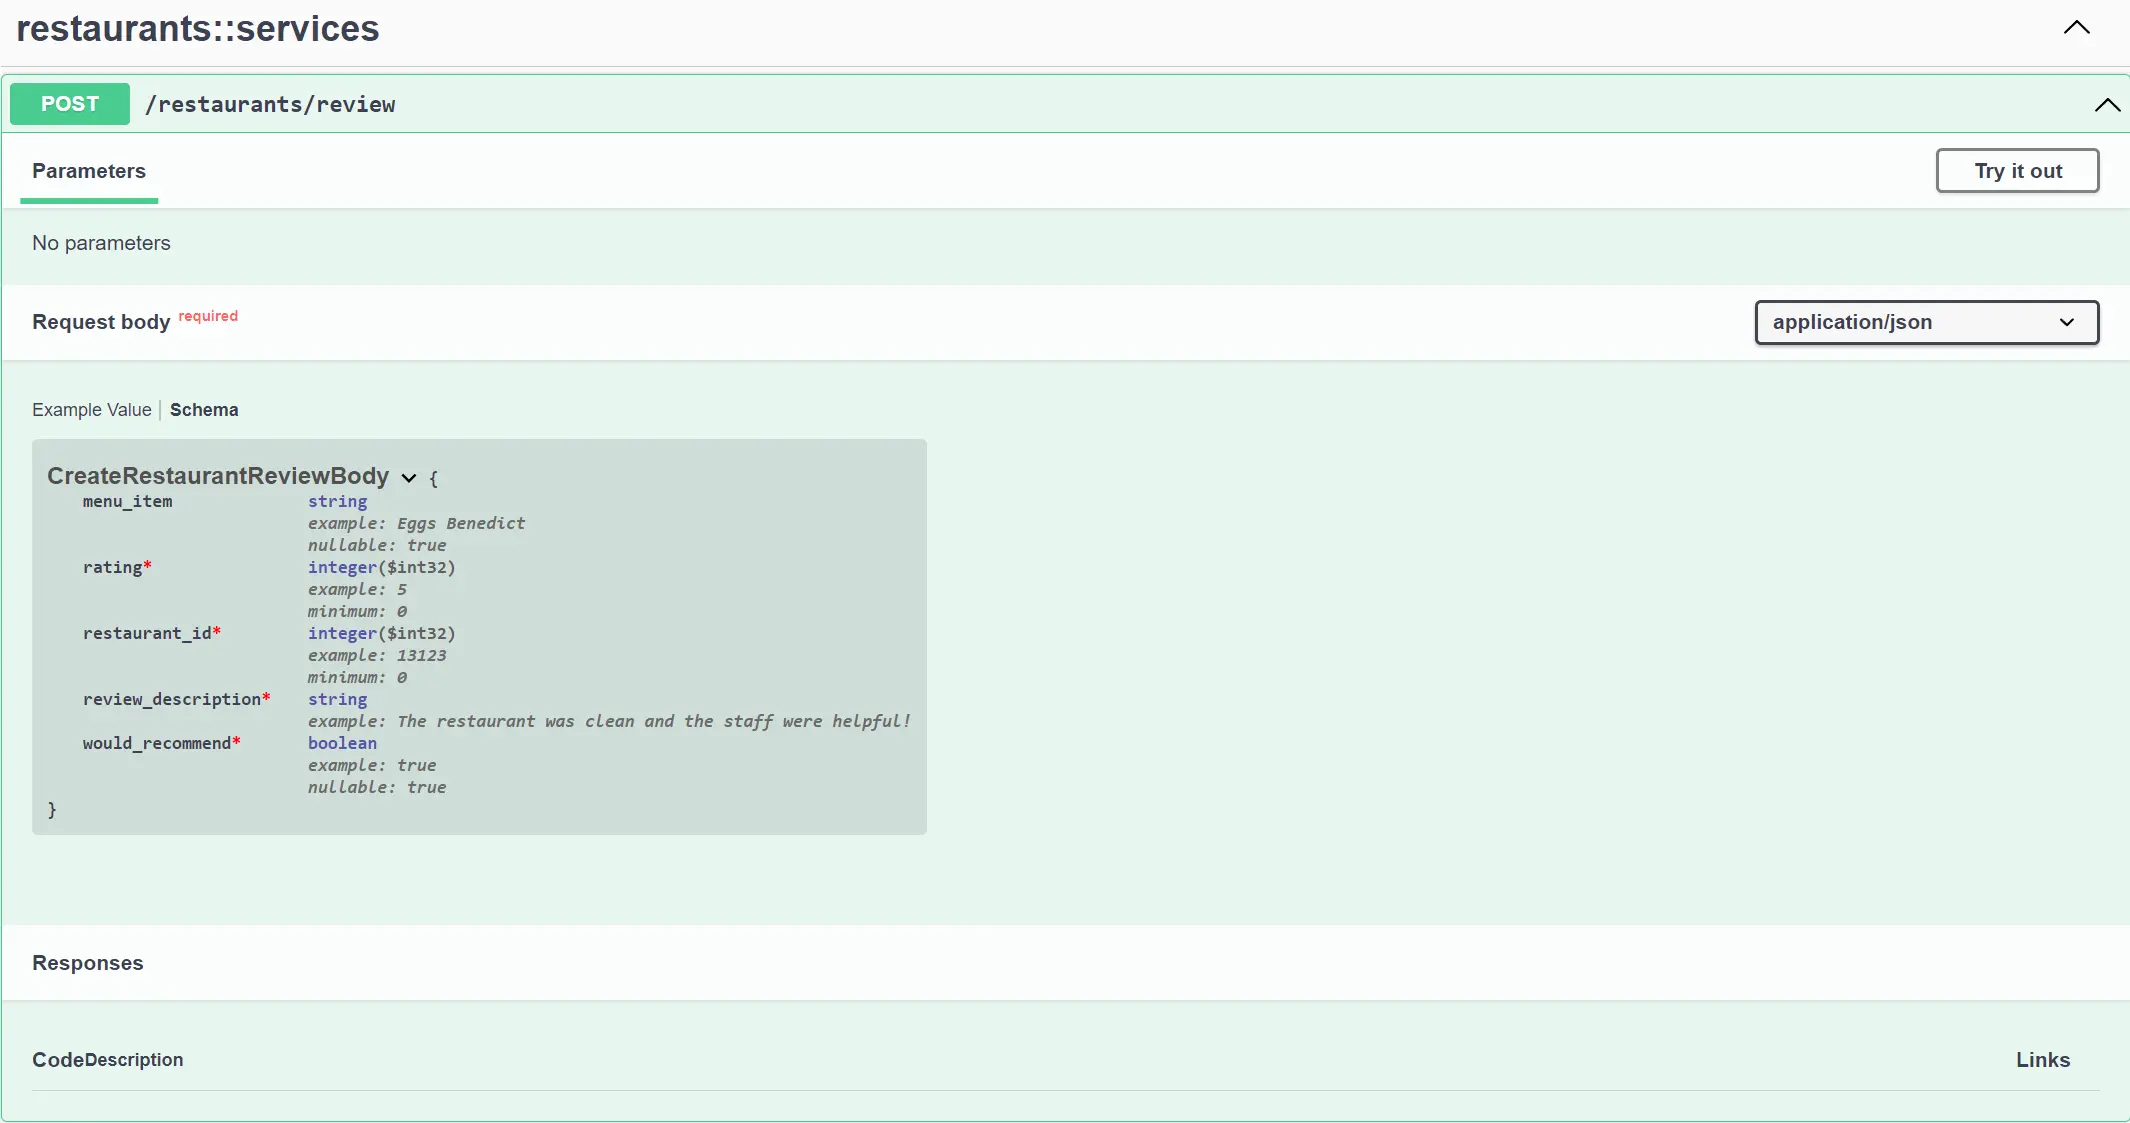The width and height of the screenshot is (2130, 1123).
Task: Click the menu_item property name
Action: (128, 502)
